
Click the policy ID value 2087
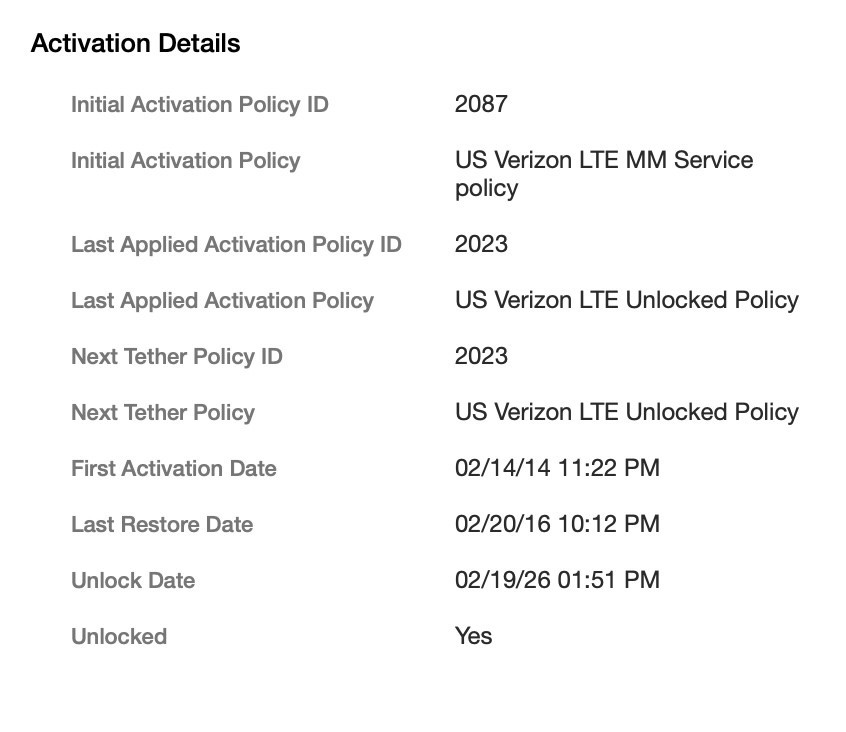(481, 105)
